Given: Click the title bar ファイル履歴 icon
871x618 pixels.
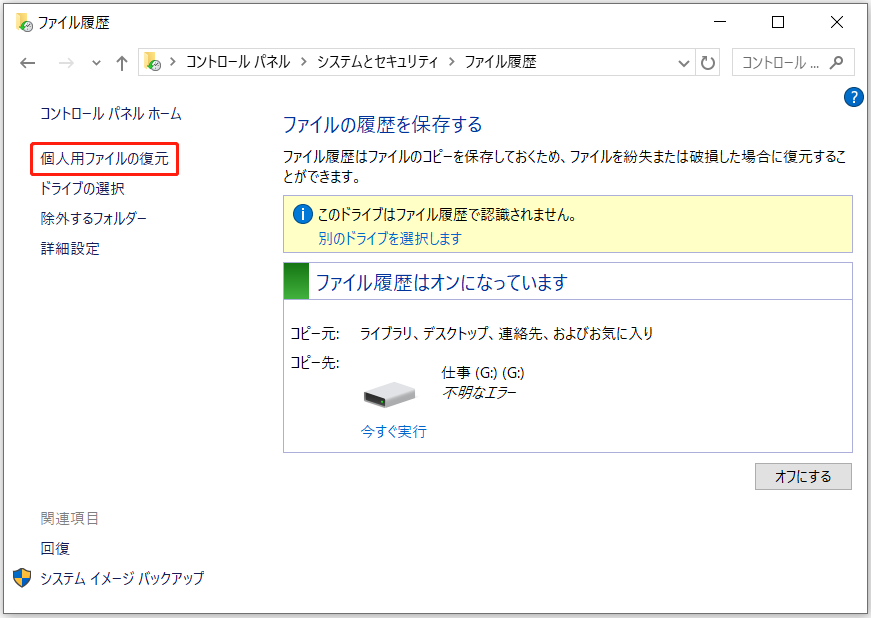Looking at the screenshot, I should click(x=24, y=23).
